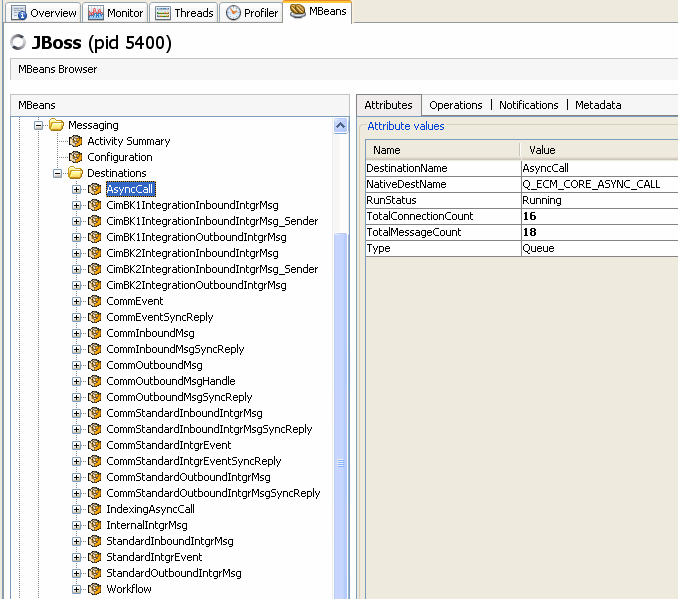
Task: Expand the IndexingAsyncCall node
Action: point(77,509)
